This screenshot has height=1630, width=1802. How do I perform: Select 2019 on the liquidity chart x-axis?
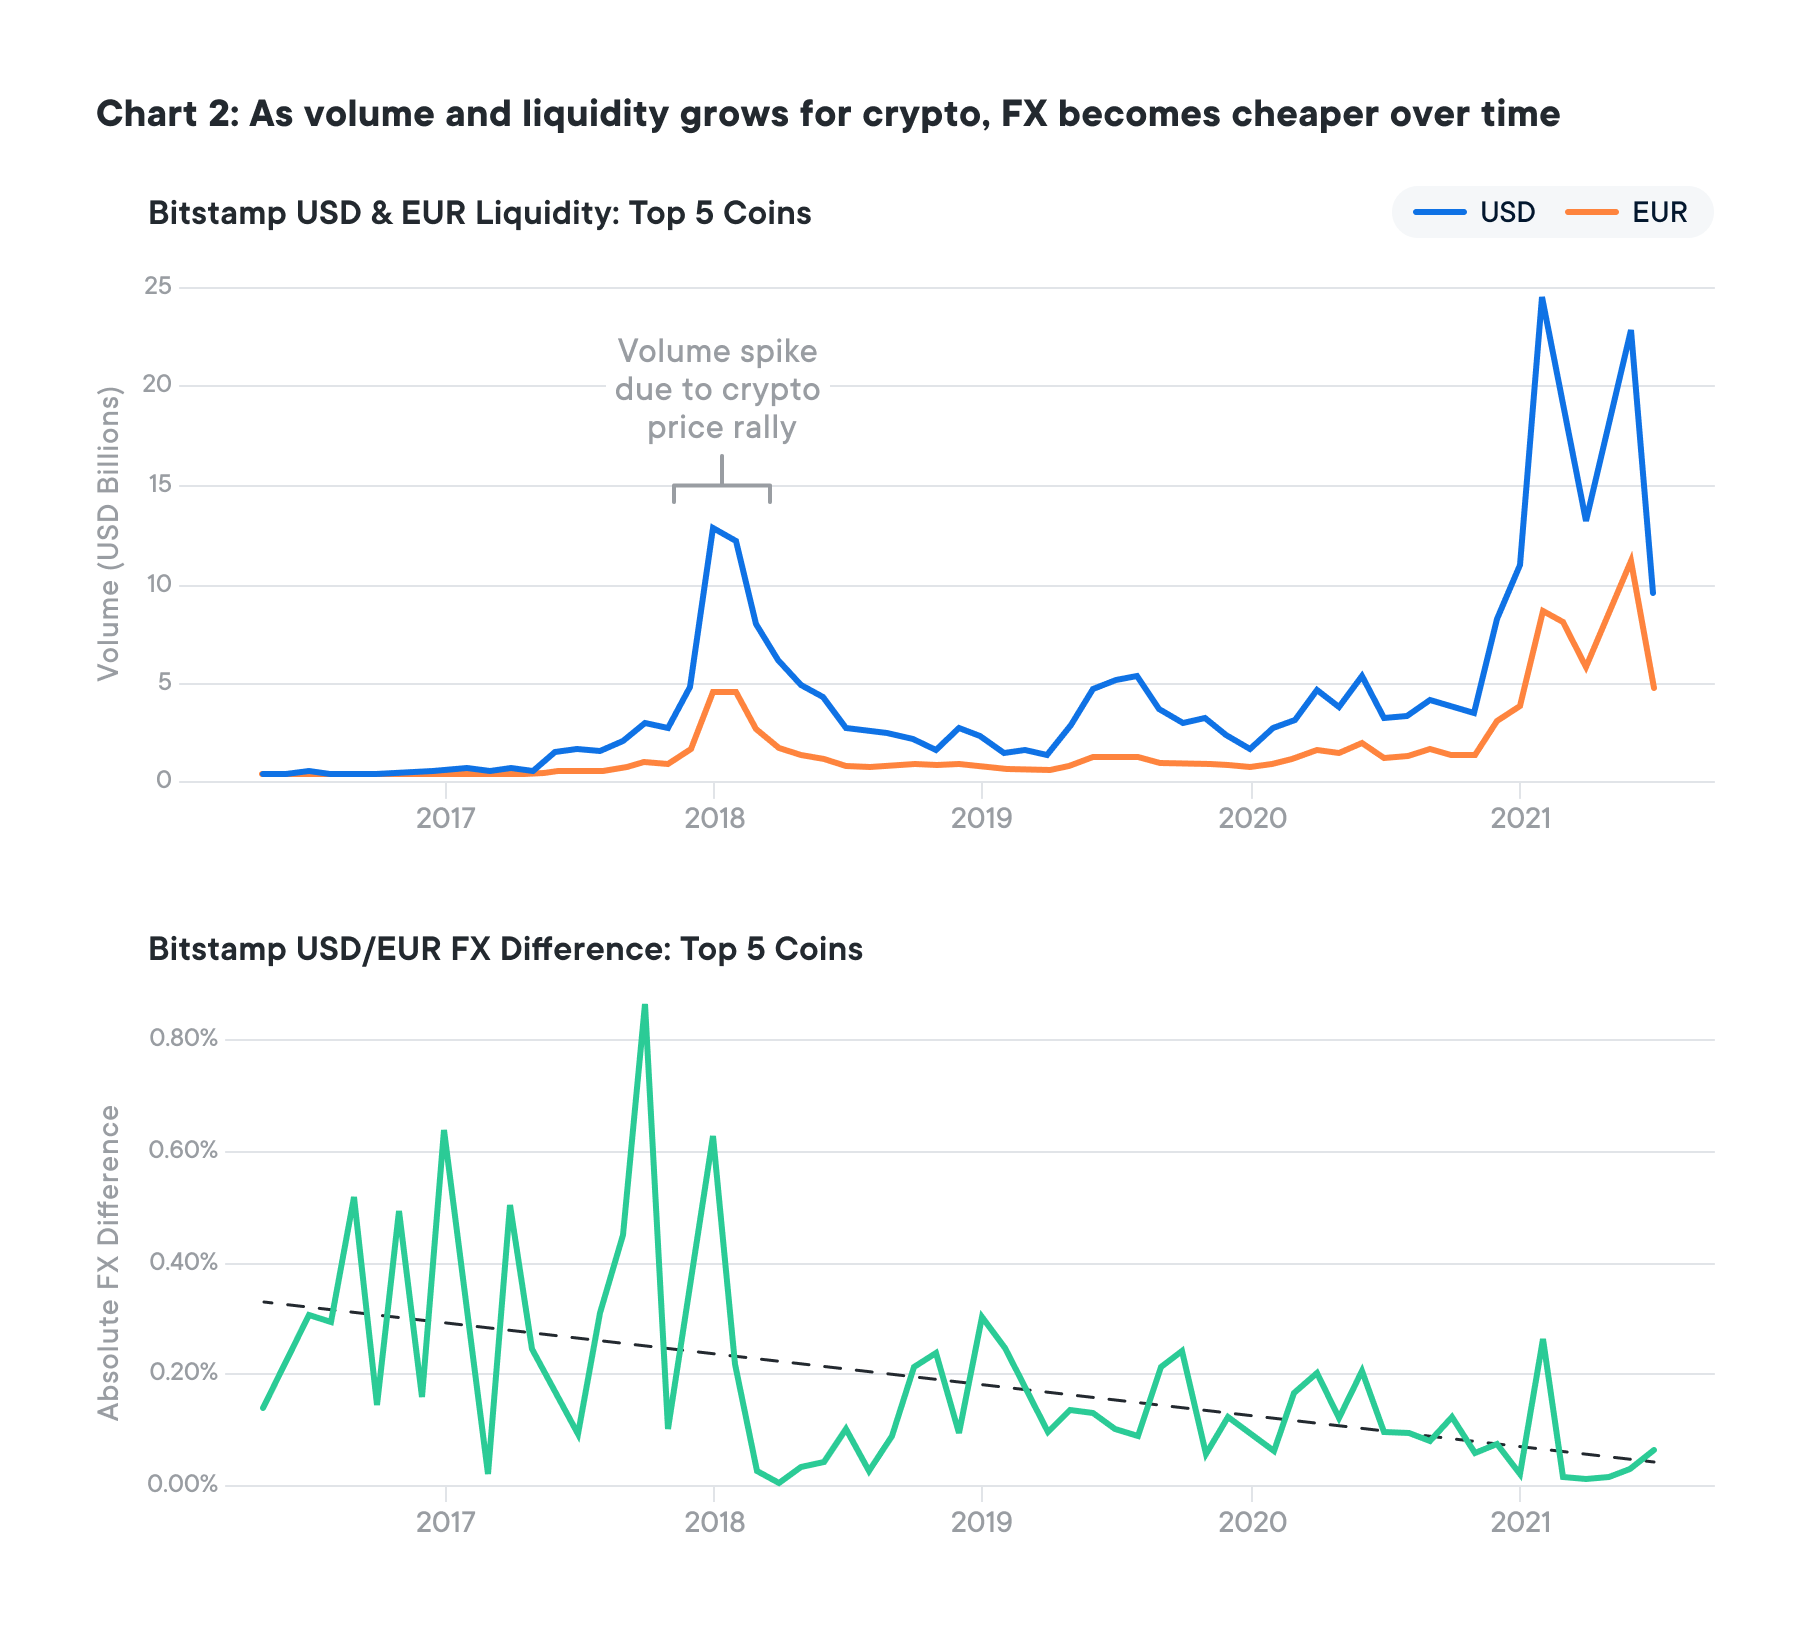click(981, 819)
